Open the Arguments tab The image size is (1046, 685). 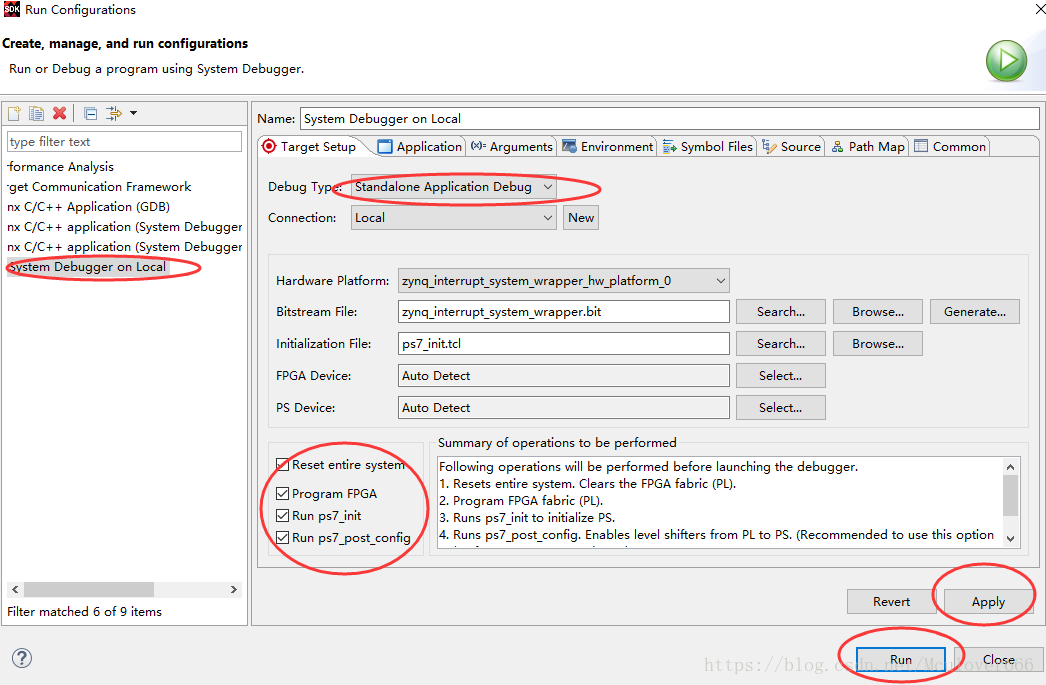[512, 146]
